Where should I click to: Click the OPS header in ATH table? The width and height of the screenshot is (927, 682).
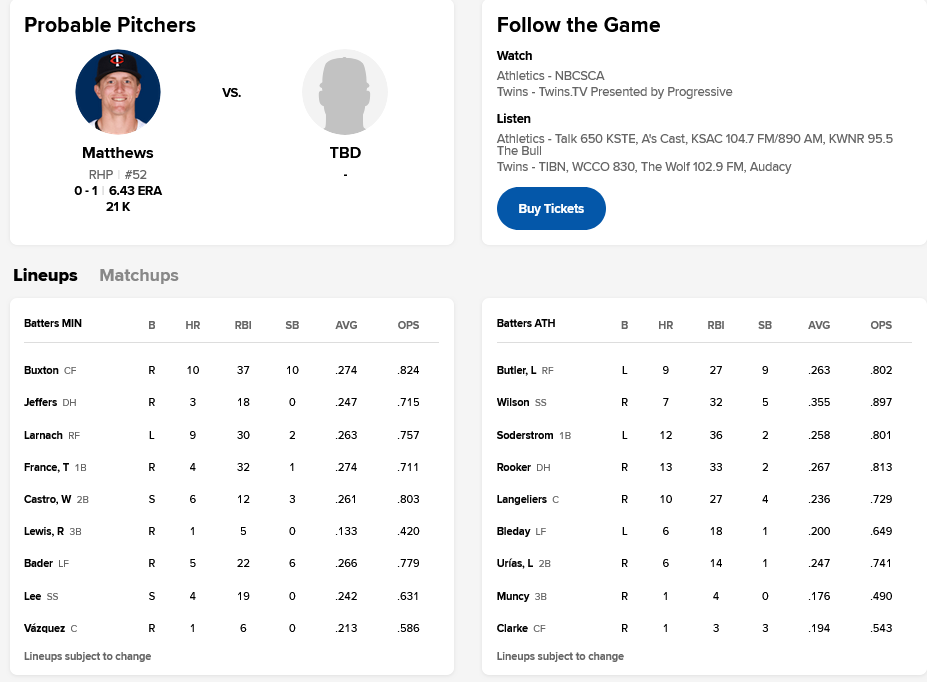880,324
